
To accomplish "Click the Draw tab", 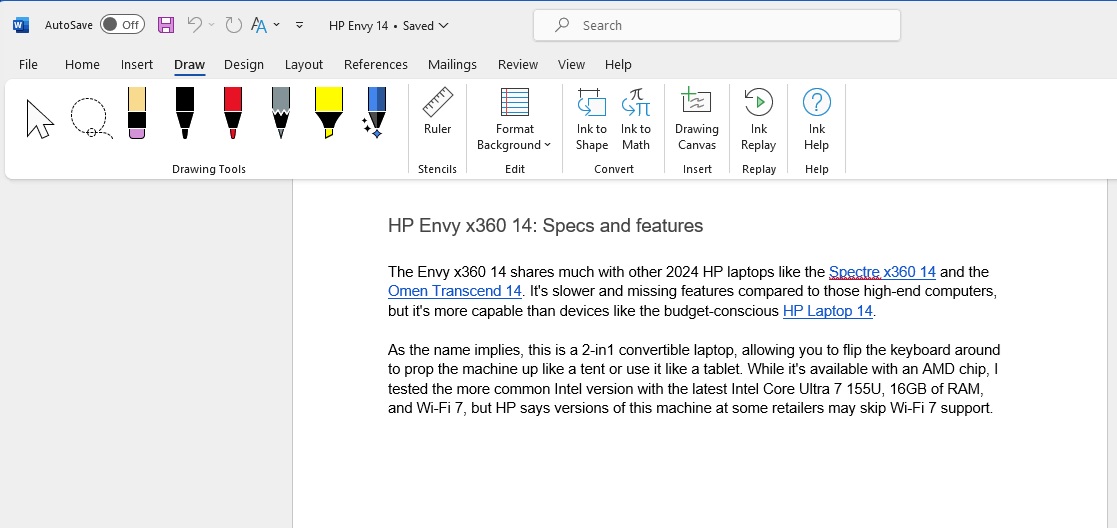I will point(189,64).
